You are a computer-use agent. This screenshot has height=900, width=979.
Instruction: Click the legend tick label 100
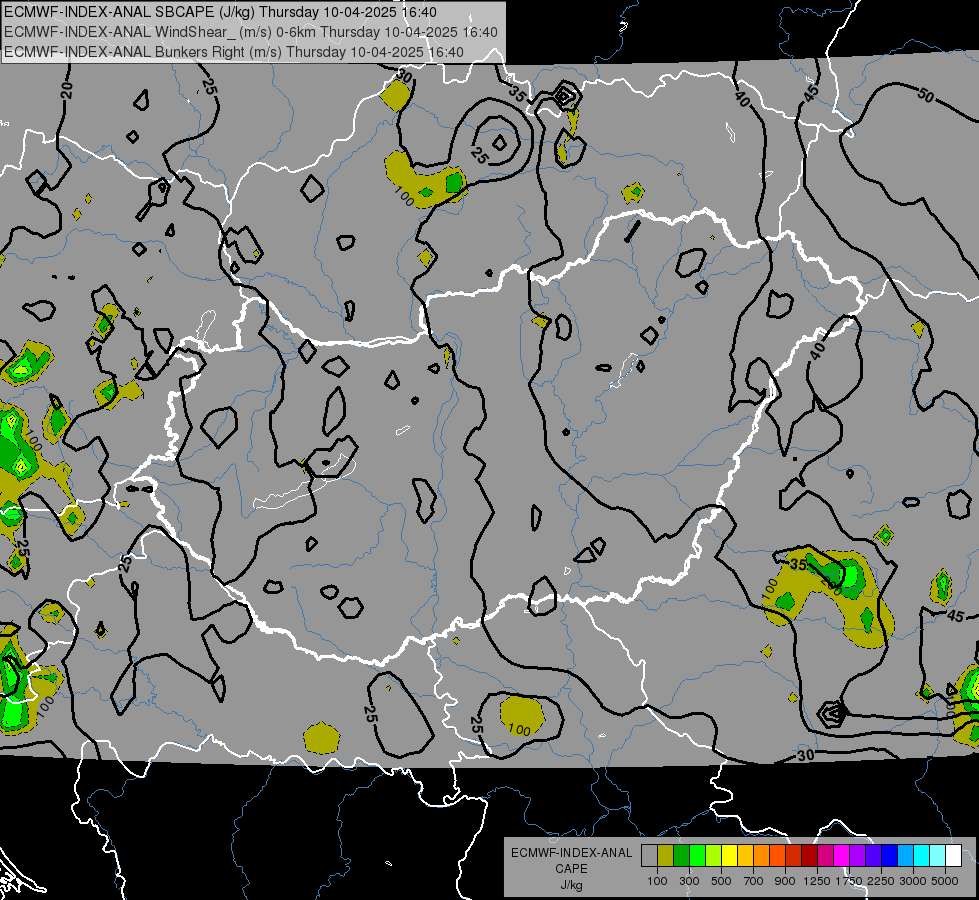click(x=657, y=881)
